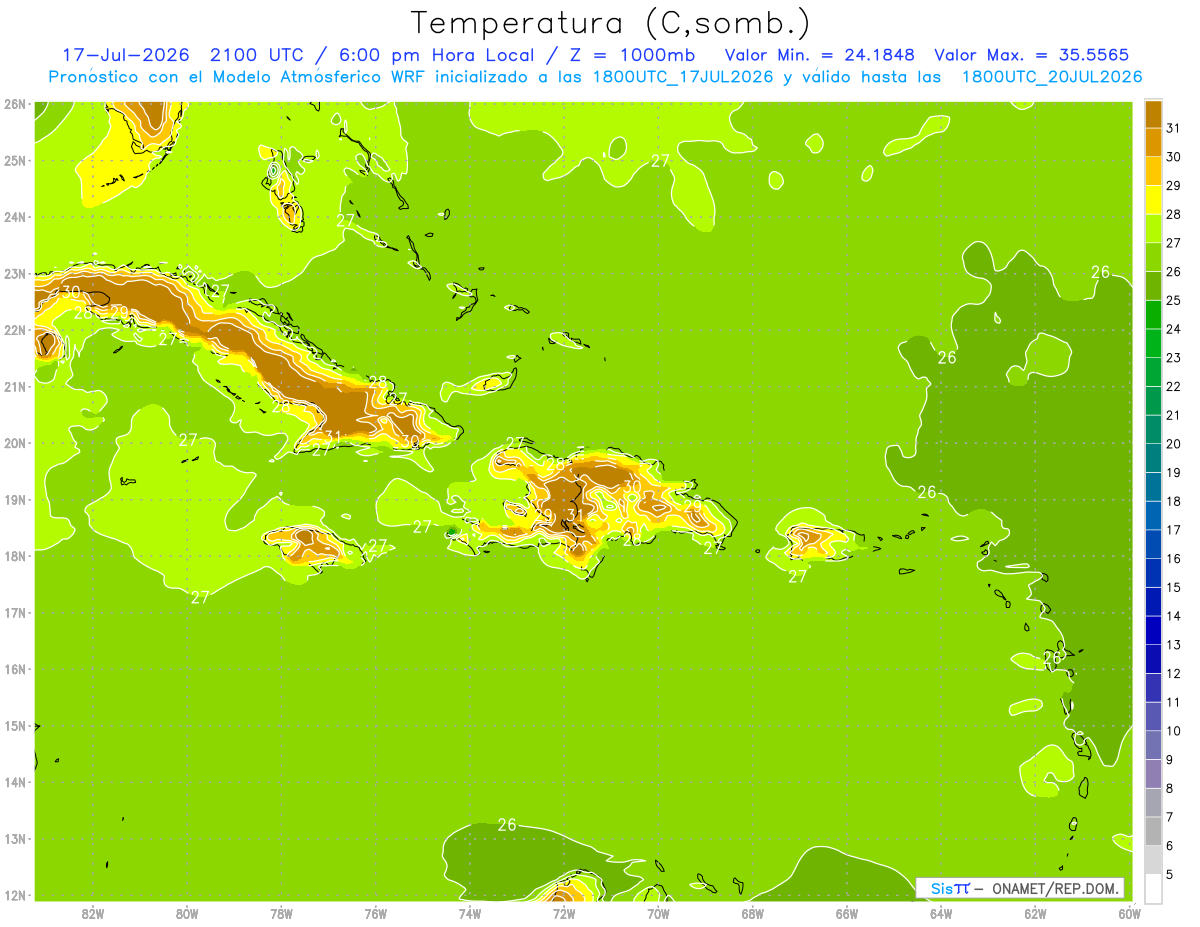
Task: Click the '21N' latitude axis label
Action: [14, 386]
